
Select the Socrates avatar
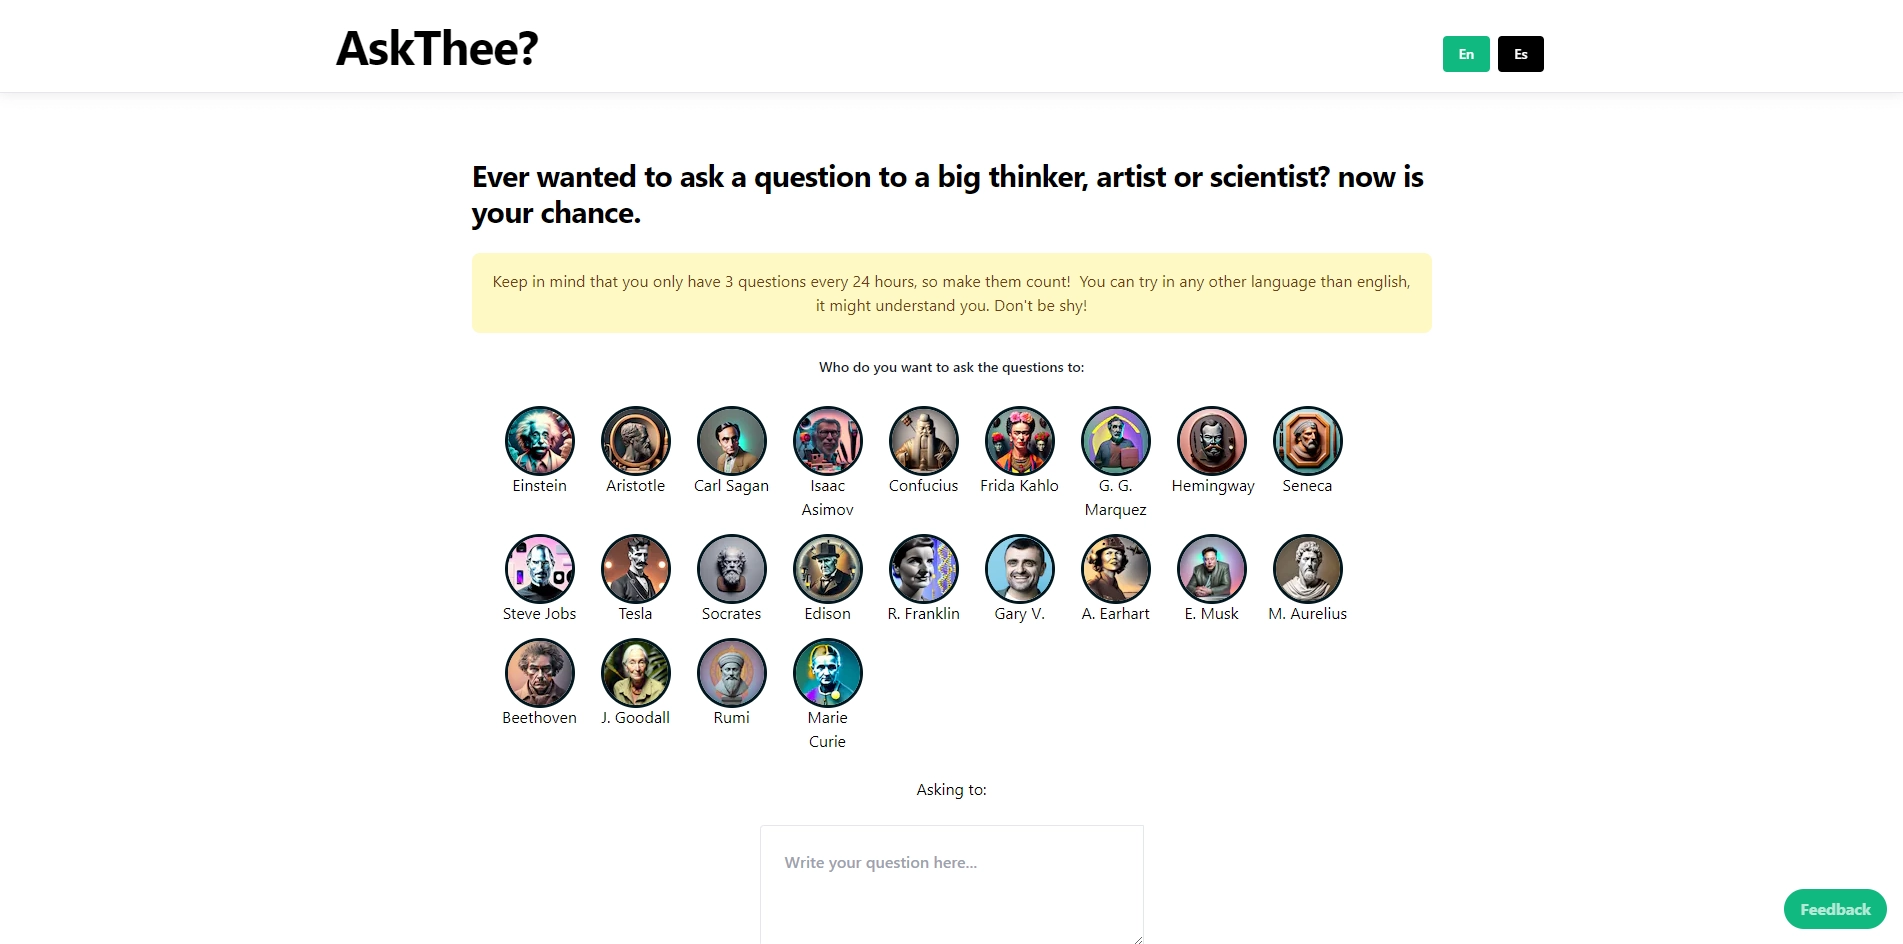(x=732, y=569)
